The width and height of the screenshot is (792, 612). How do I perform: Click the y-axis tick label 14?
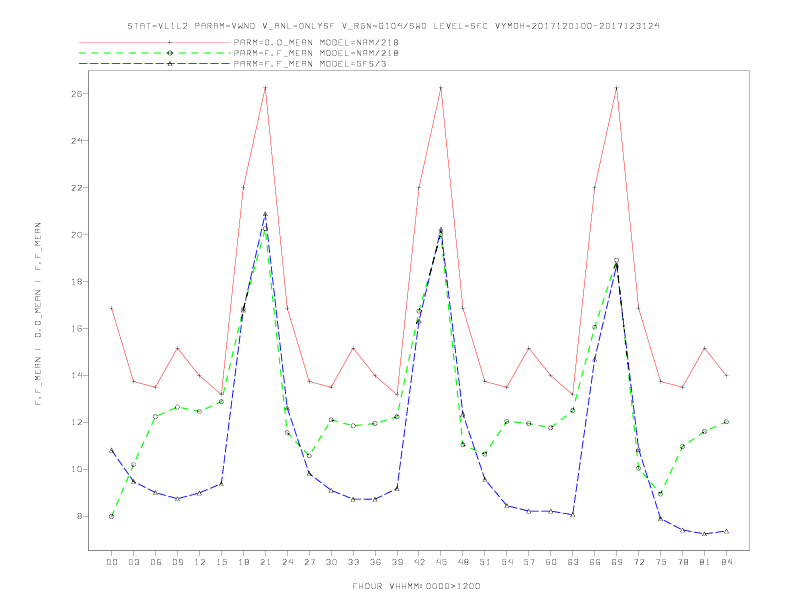pyautogui.click(x=77, y=376)
